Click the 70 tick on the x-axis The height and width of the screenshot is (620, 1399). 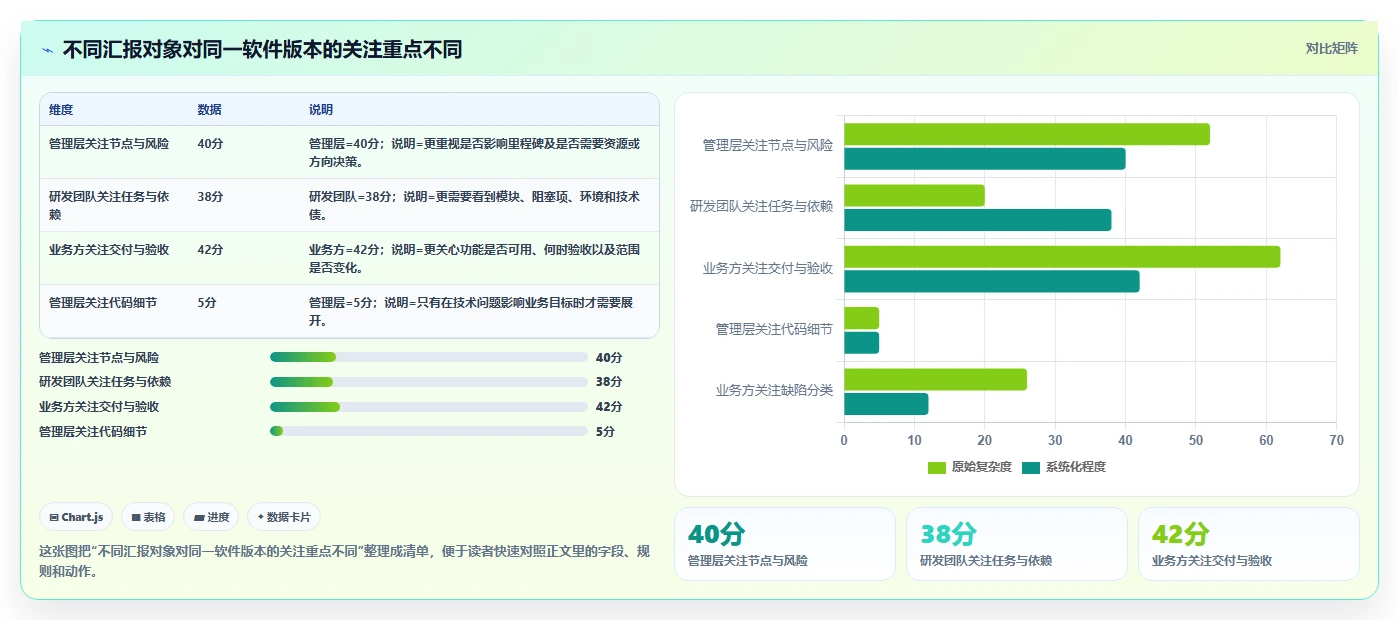[x=1337, y=440]
